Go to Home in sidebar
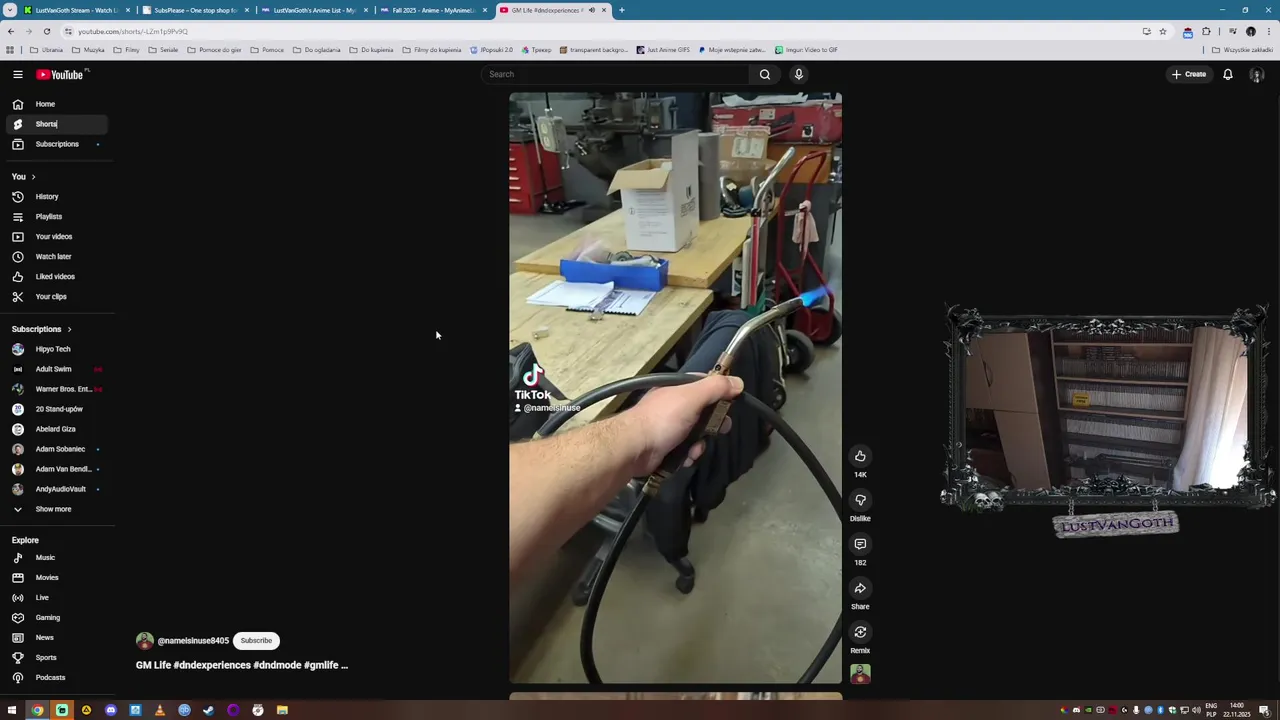1280x720 pixels. tap(57, 104)
